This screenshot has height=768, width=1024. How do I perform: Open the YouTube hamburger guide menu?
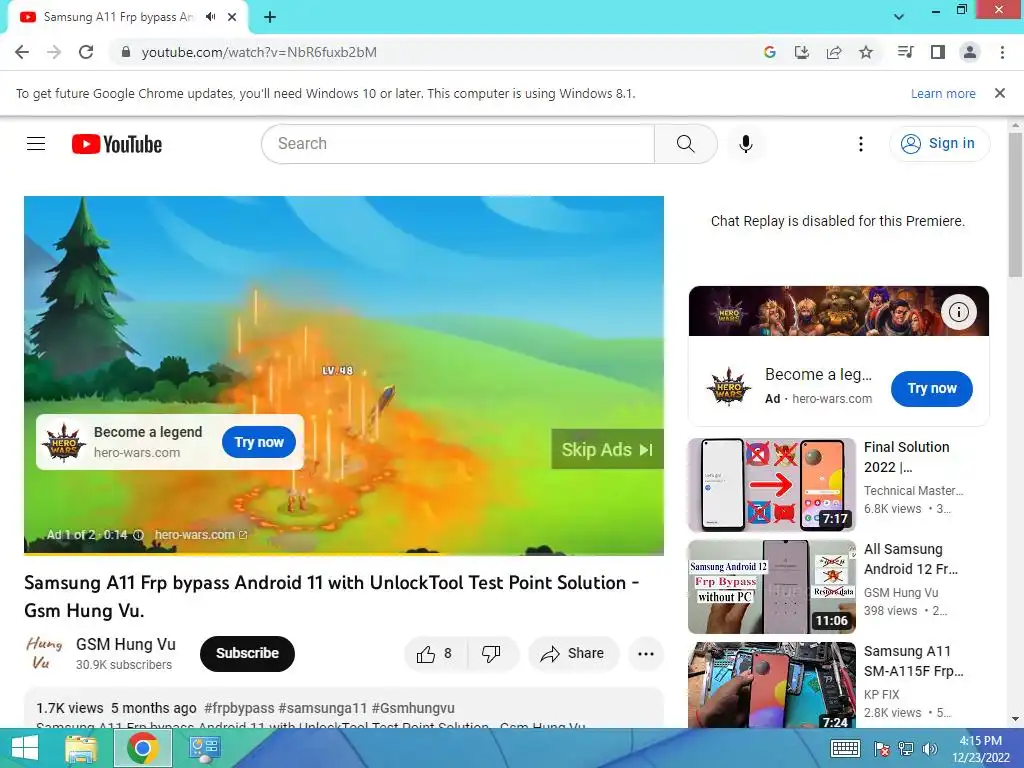(x=36, y=144)
